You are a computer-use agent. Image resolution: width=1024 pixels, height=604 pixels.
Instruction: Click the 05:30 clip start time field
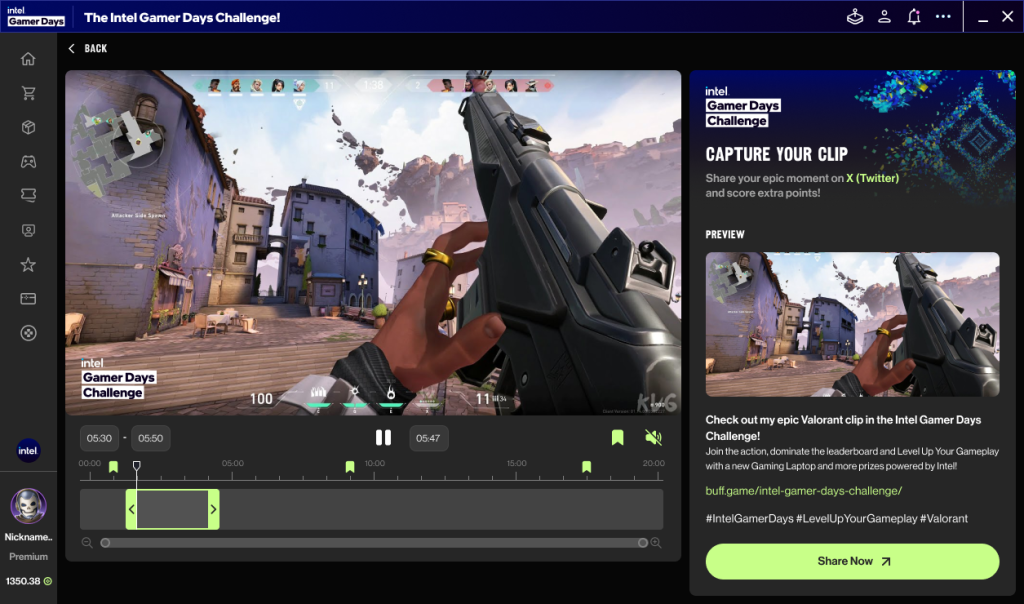[x=99, y=438]
